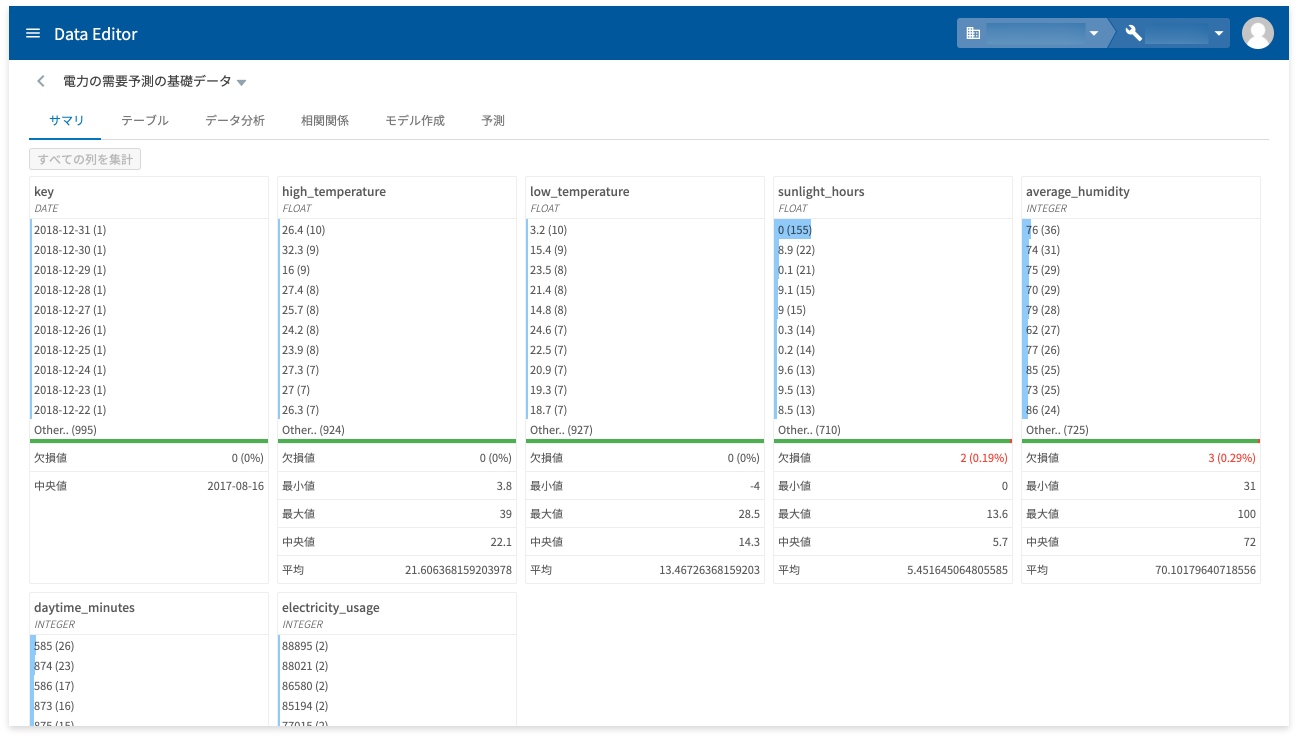Go to the 相関関係 tab
This screenshot has width=1298, height=738.
[x=325, y=120]
